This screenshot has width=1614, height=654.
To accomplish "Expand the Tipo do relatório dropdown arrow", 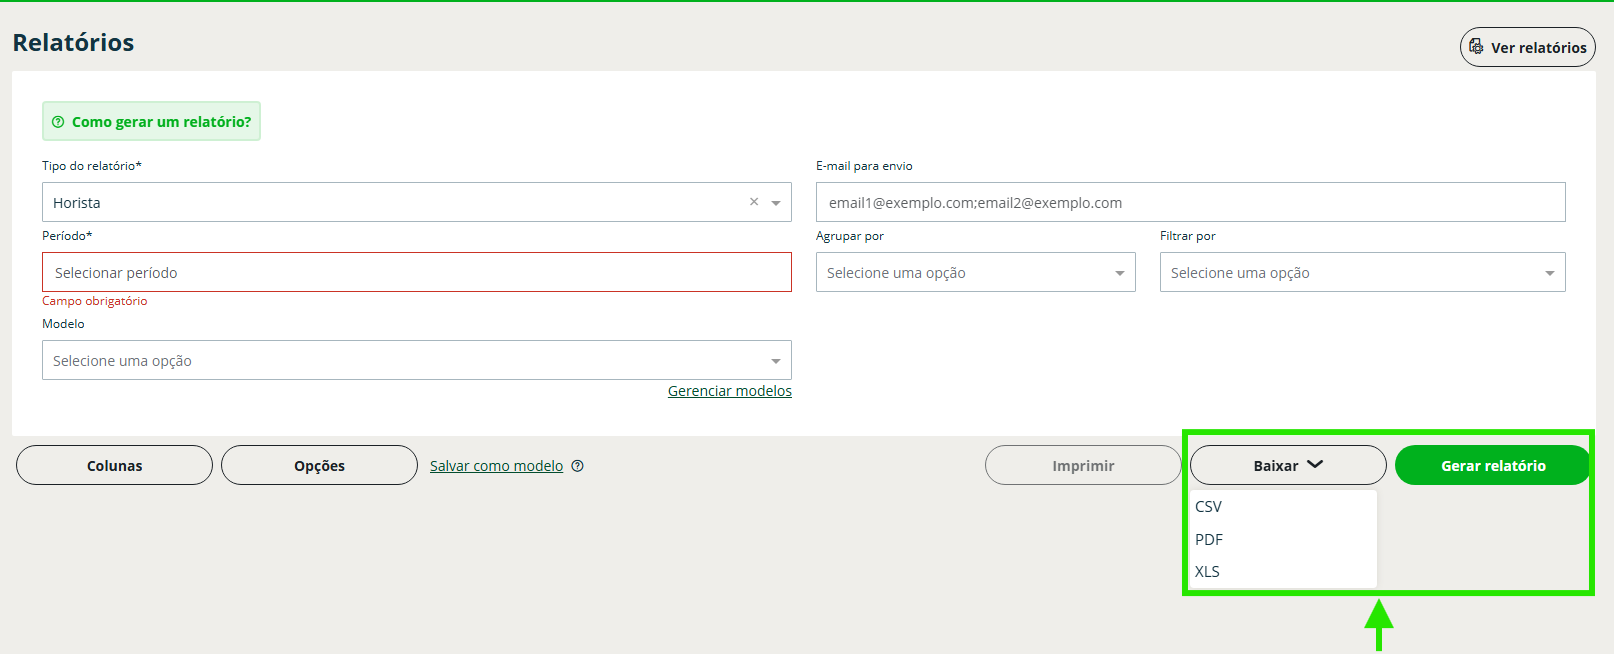I will point(776,203).
